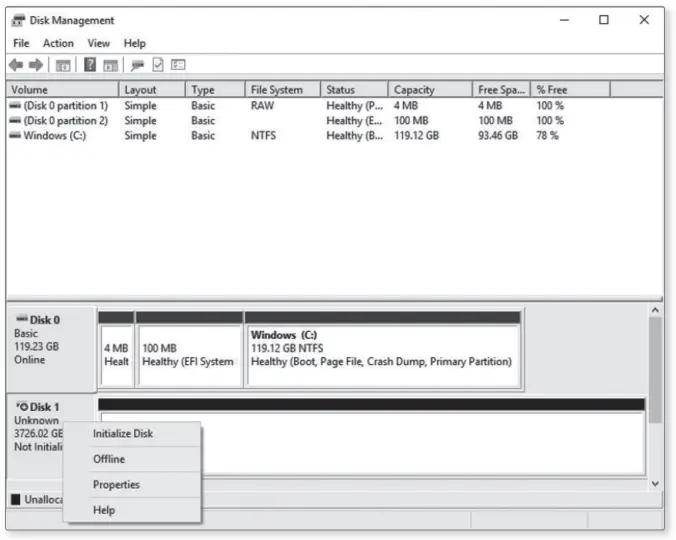Click the Show/Hide Action Pane icon
The width and height of the screenshot is (676, 540).
110,66
